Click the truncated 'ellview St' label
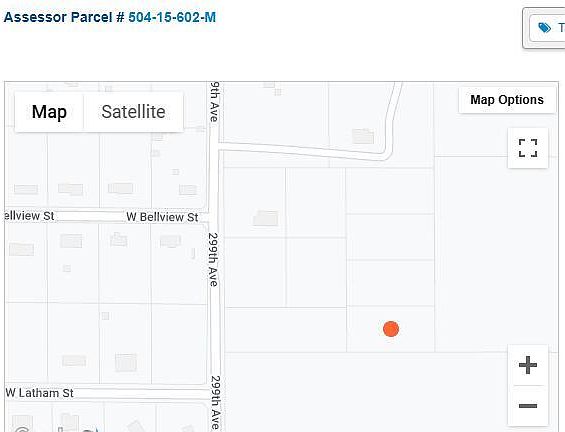The image size is (565, 432). [x=29, y=216]
